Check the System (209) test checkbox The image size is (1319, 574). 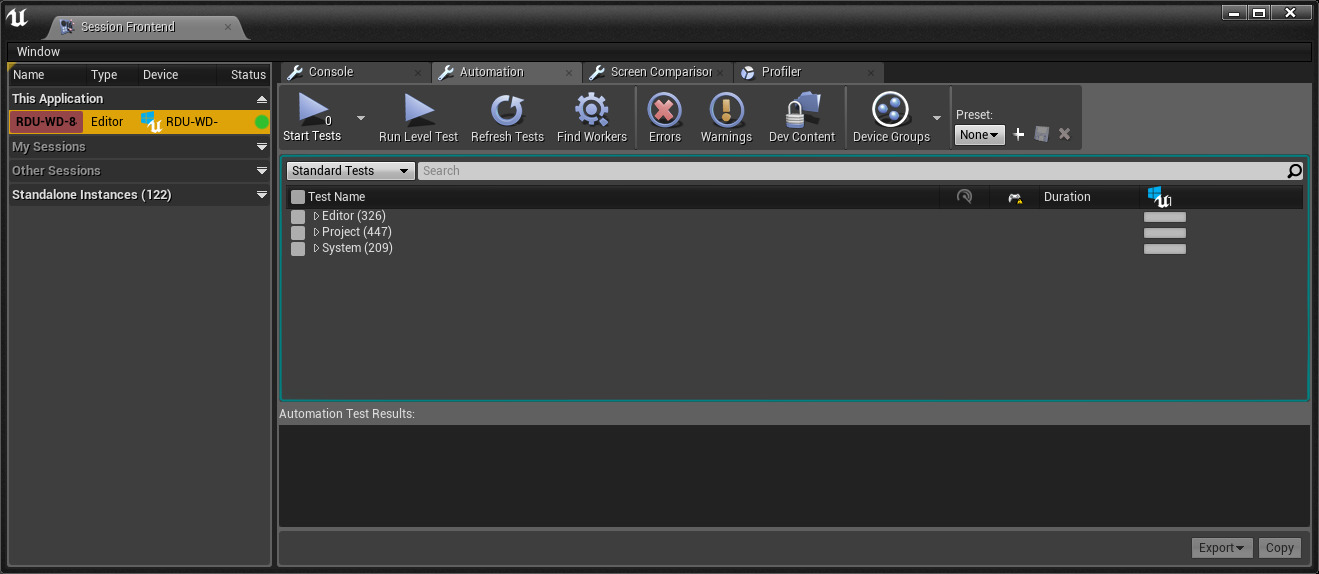(298, 249)
